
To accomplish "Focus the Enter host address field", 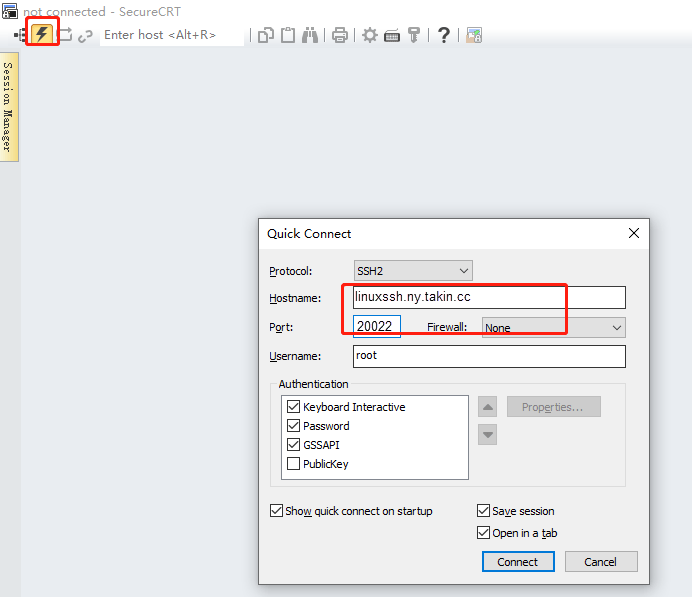I will point(172,35).
